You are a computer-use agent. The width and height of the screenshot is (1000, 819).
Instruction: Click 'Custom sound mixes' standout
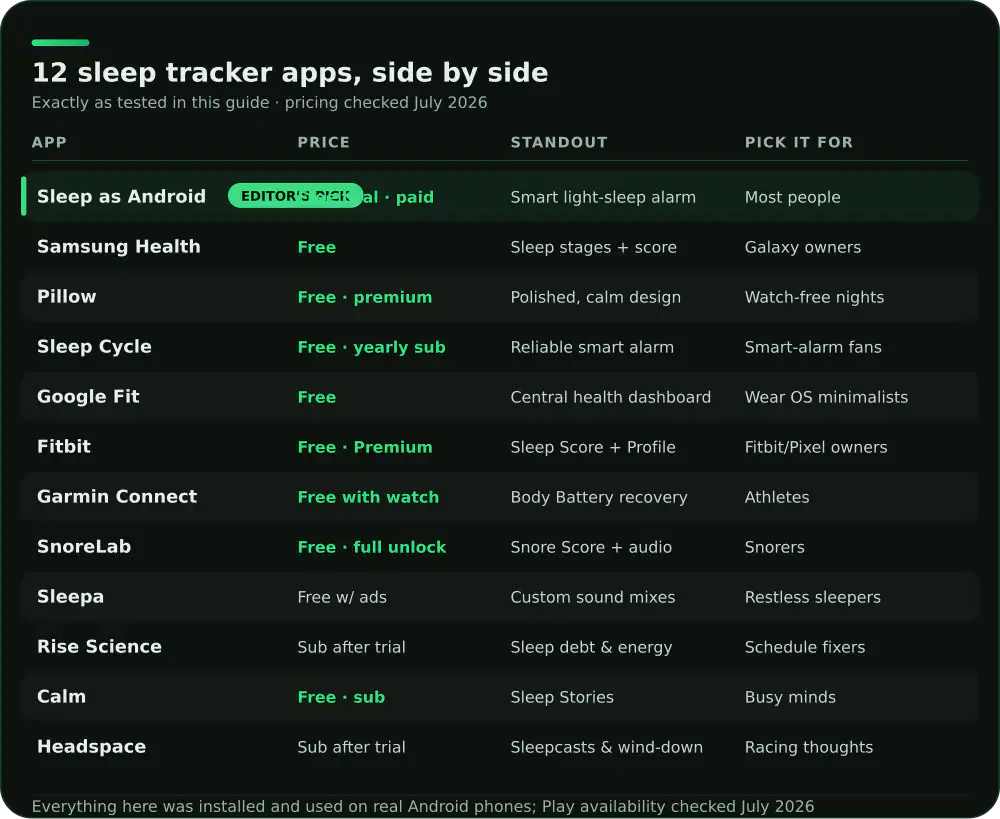pyautogui.click(x=592, y=597)
